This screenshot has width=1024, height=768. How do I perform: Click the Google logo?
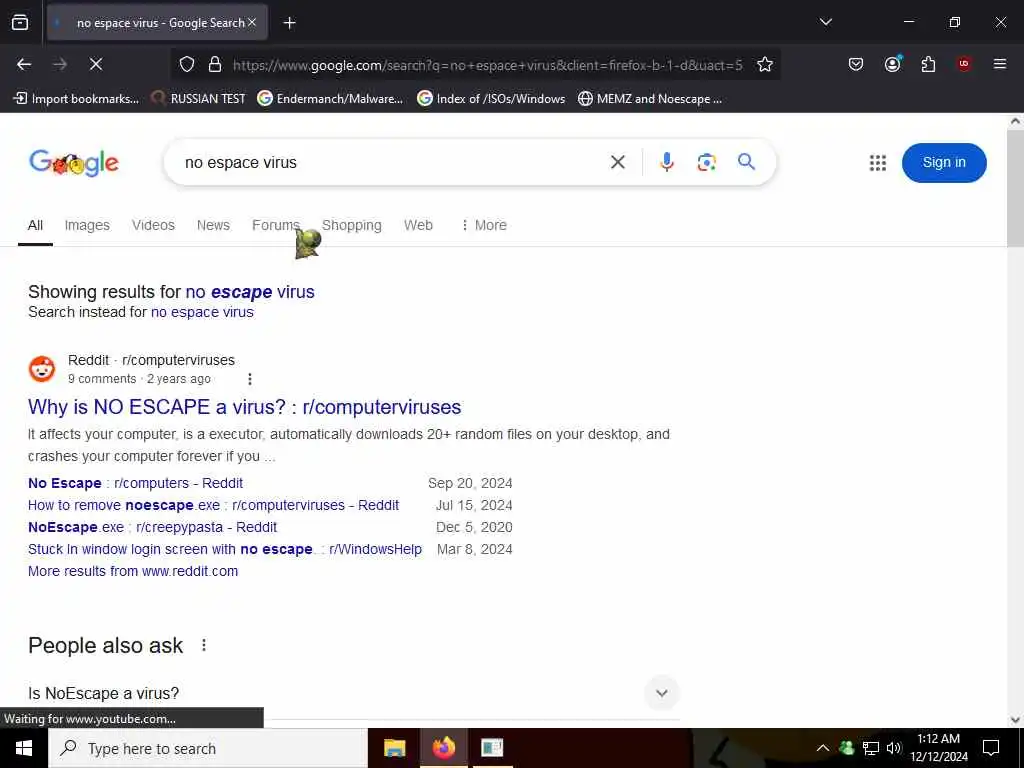point(74,163)
